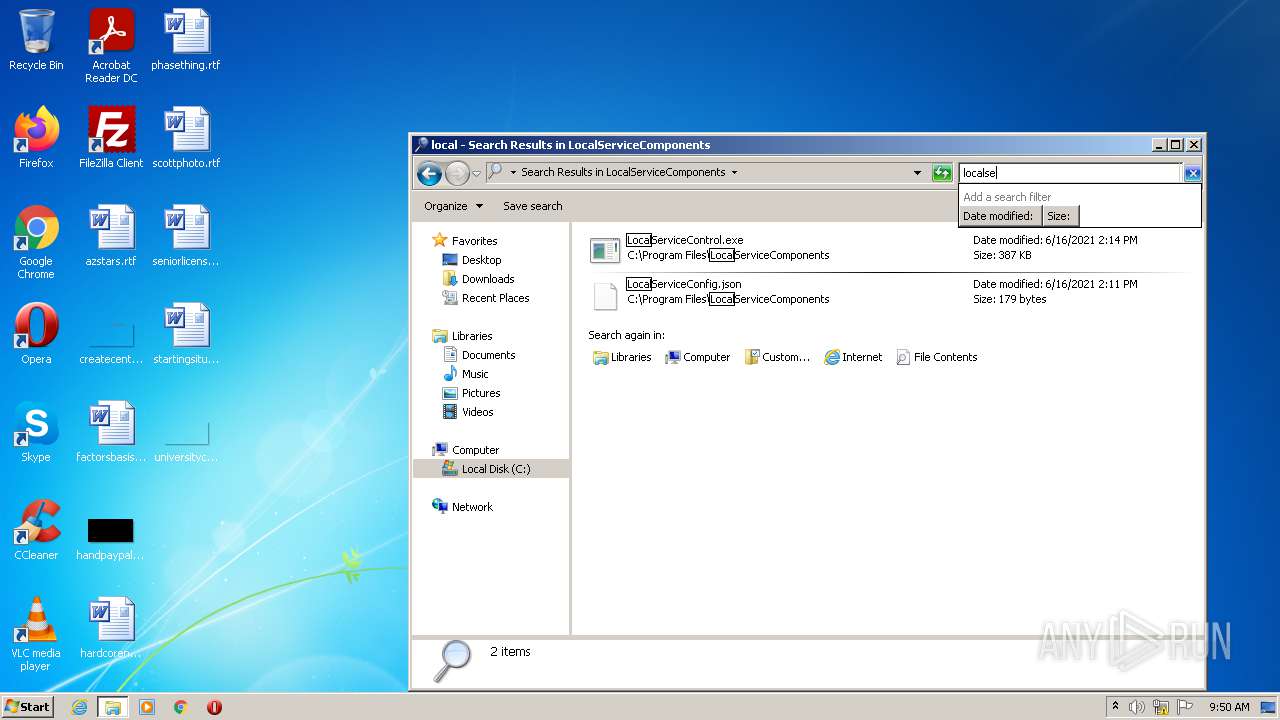Click the LocalServiceControl.exe file name

[685, 240]
